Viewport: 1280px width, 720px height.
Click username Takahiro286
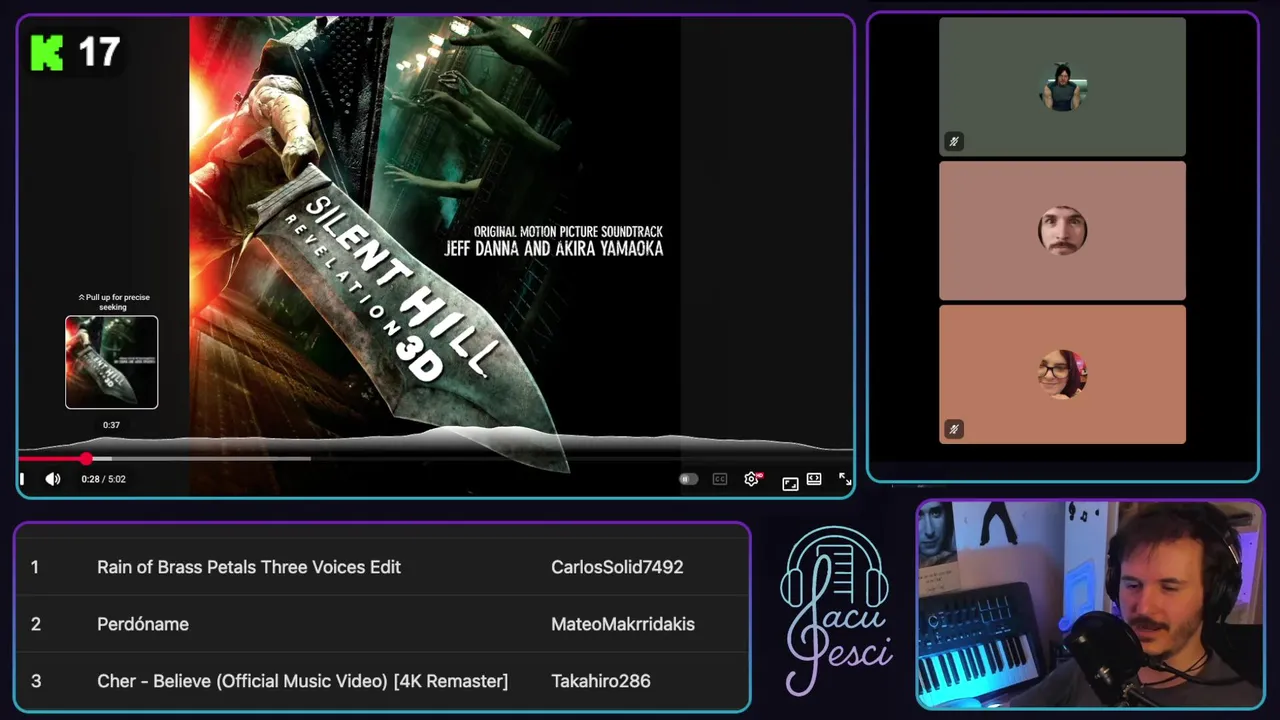(x=601, y=681)
